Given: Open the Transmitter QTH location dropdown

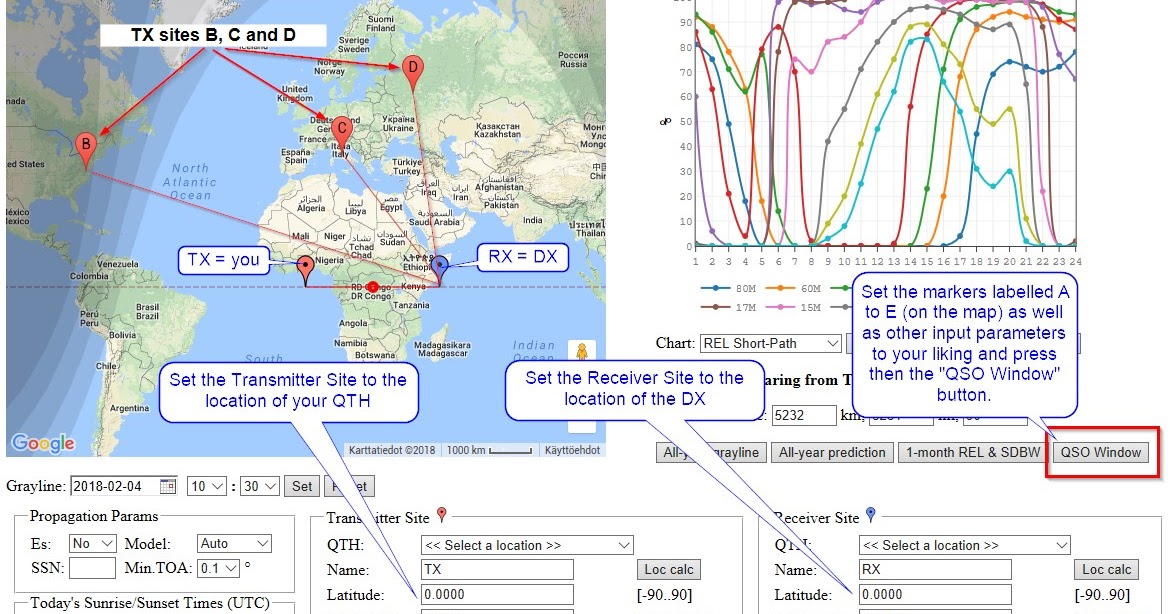Looking at the screenshot, I should pos(527,544).
